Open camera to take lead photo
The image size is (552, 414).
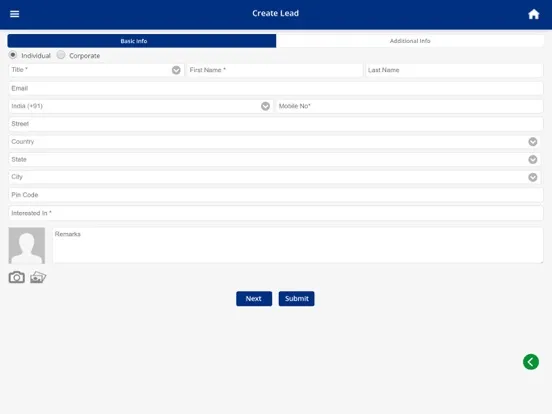17,277
